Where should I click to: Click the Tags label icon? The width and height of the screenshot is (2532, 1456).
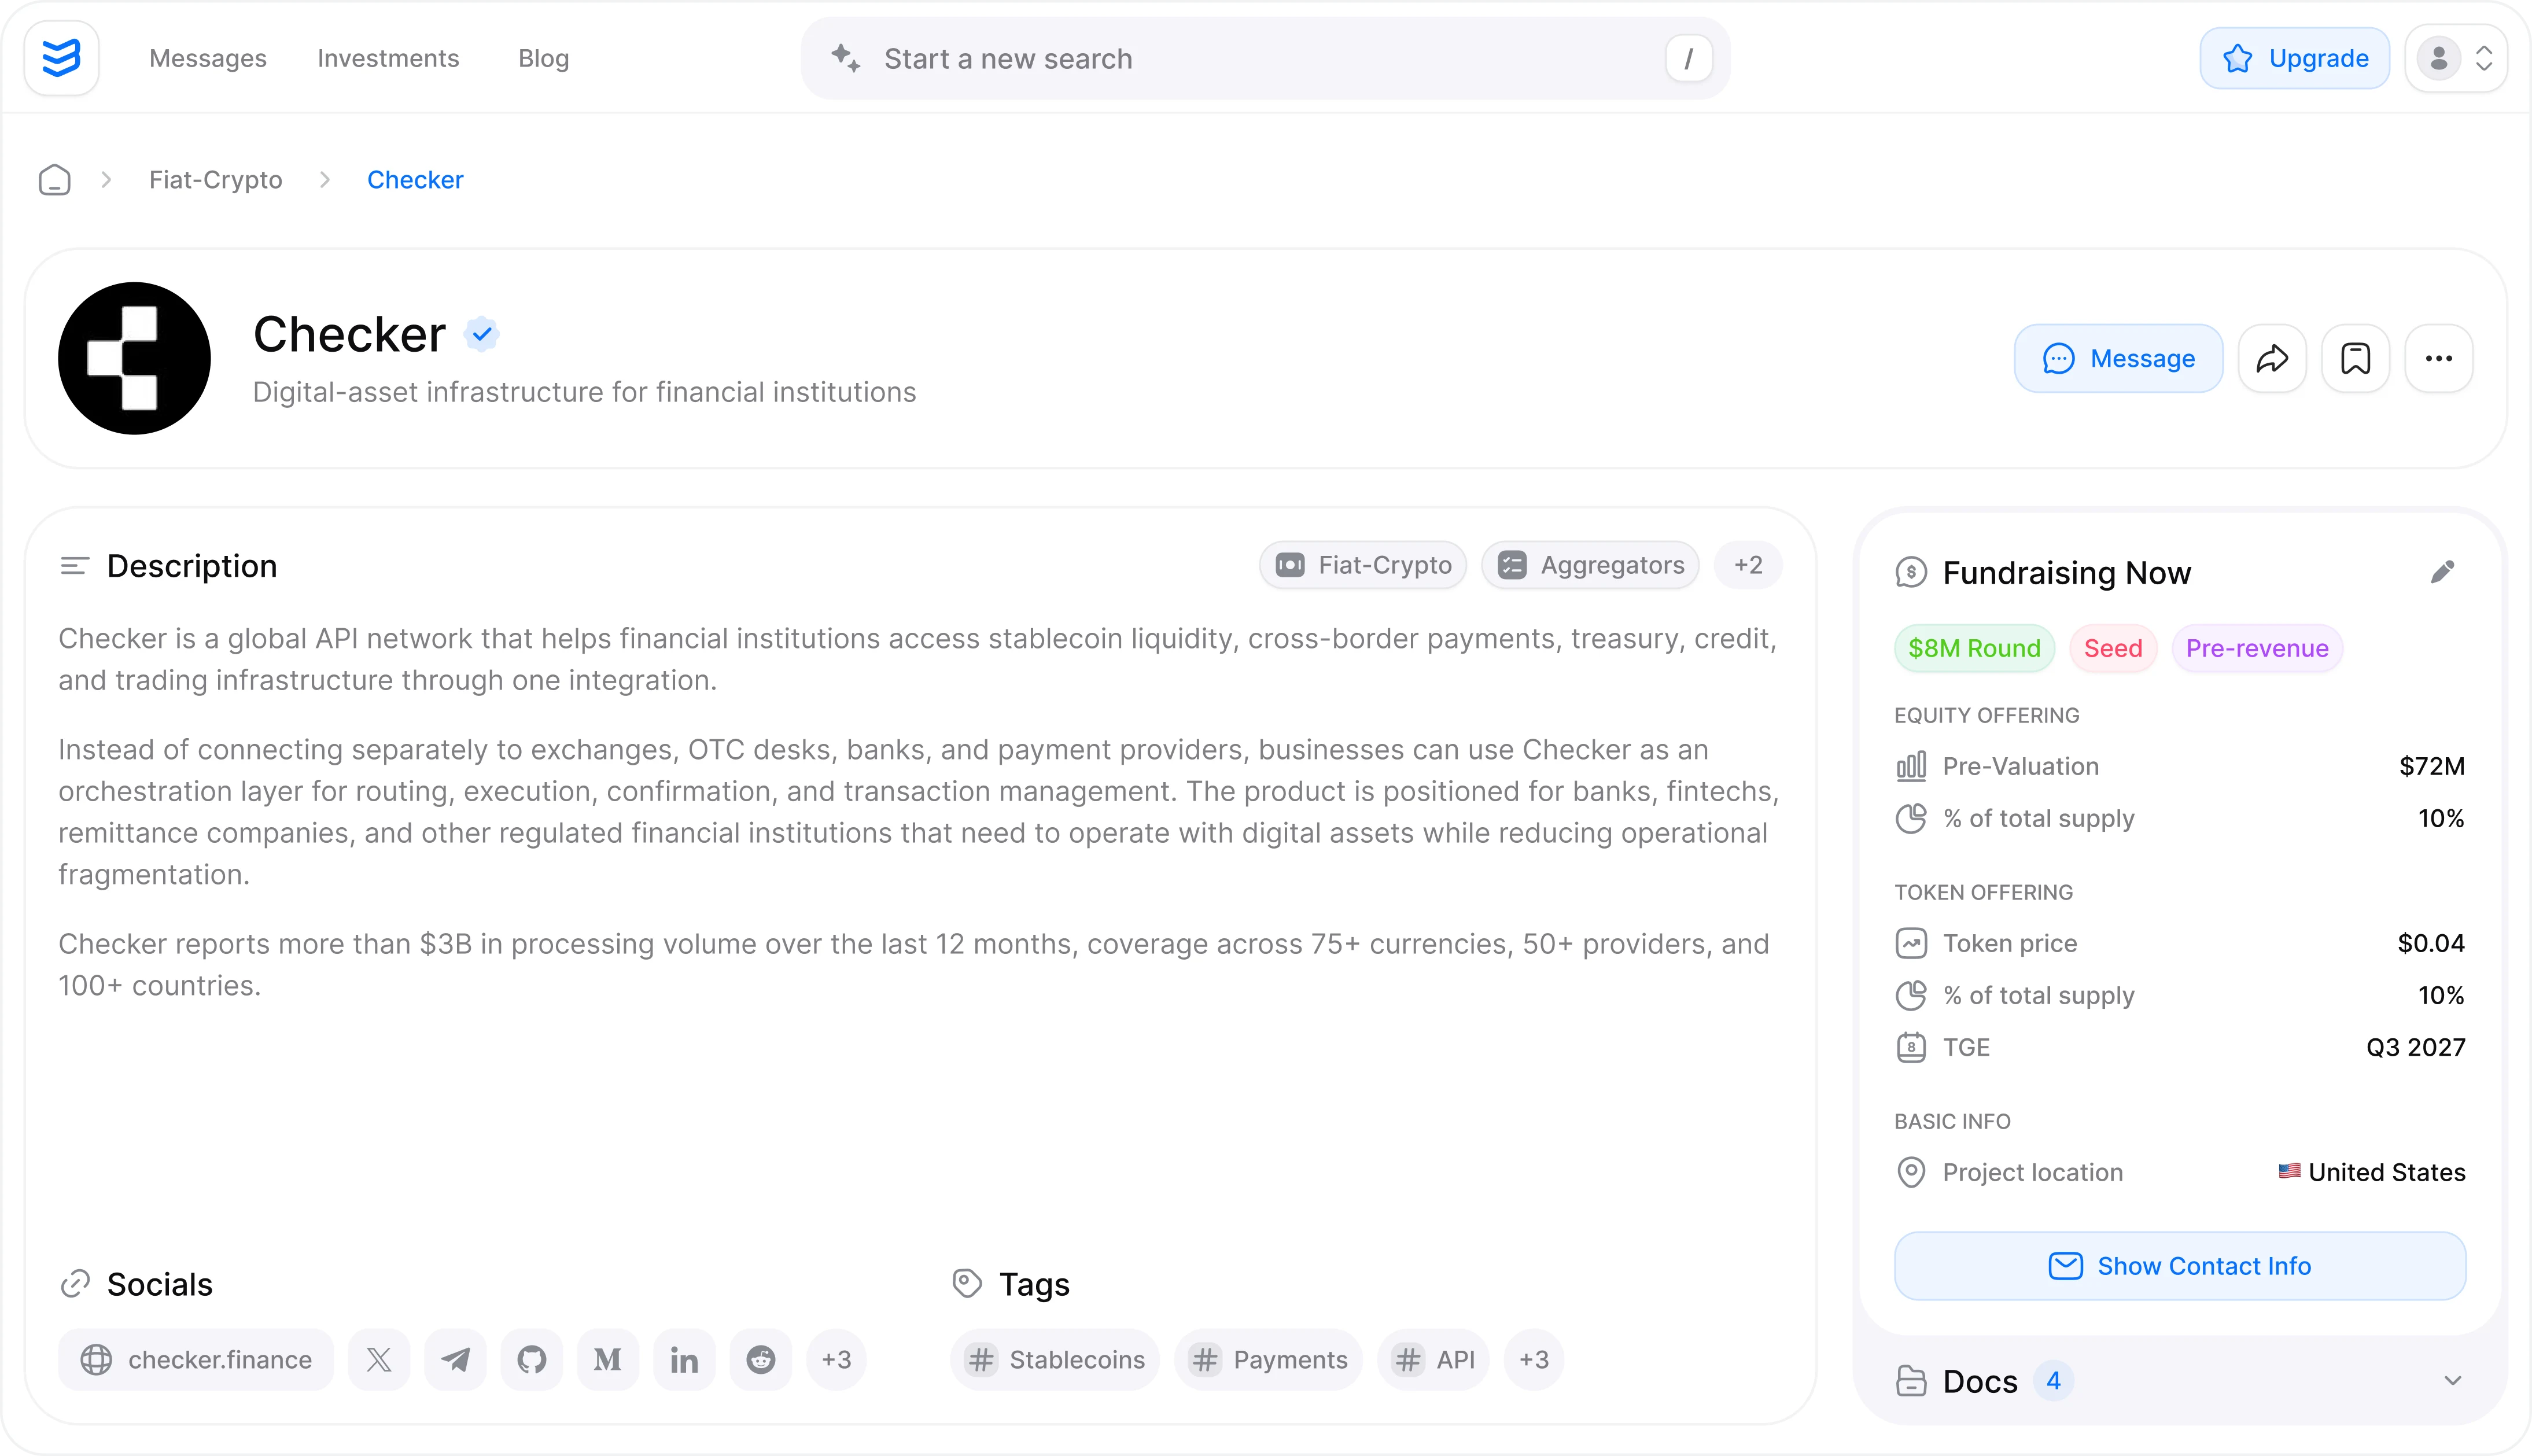pos(967,1284)
